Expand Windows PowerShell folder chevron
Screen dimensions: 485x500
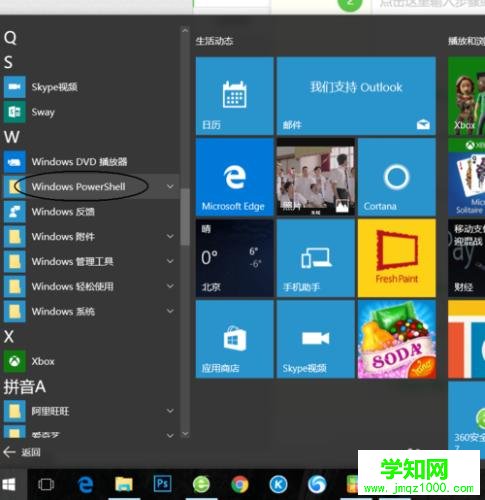click(x=170, y=186)
